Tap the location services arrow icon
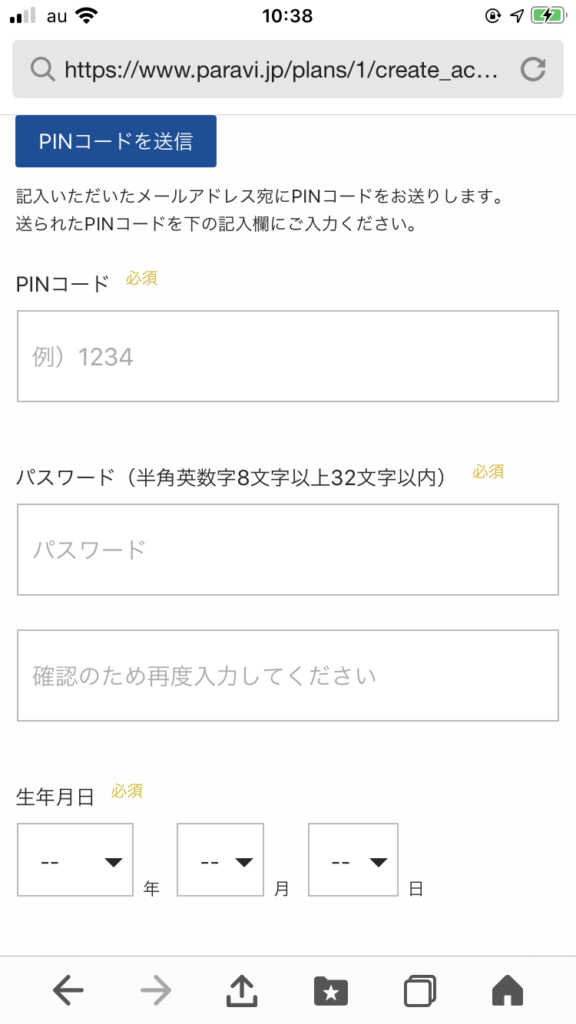This screenshot has height=1024, width=576. [x=517, y=16]
